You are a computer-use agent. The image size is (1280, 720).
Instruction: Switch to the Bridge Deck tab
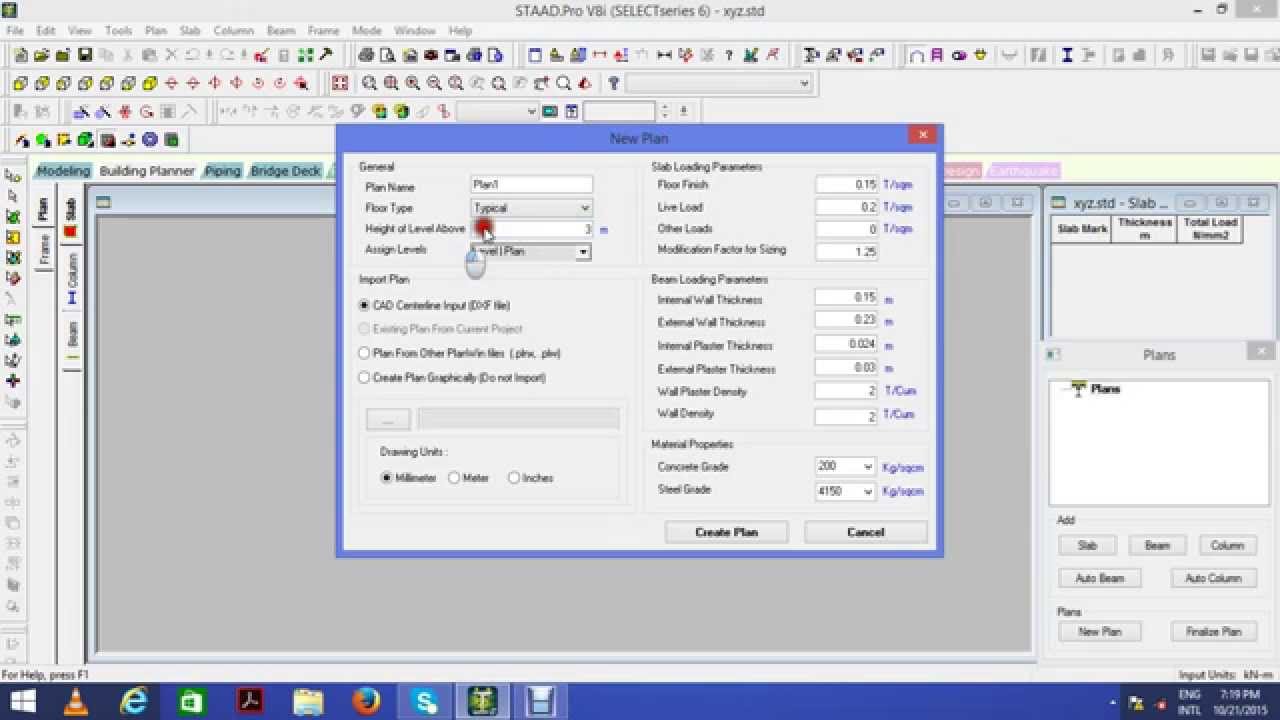[x=285, y=171]
